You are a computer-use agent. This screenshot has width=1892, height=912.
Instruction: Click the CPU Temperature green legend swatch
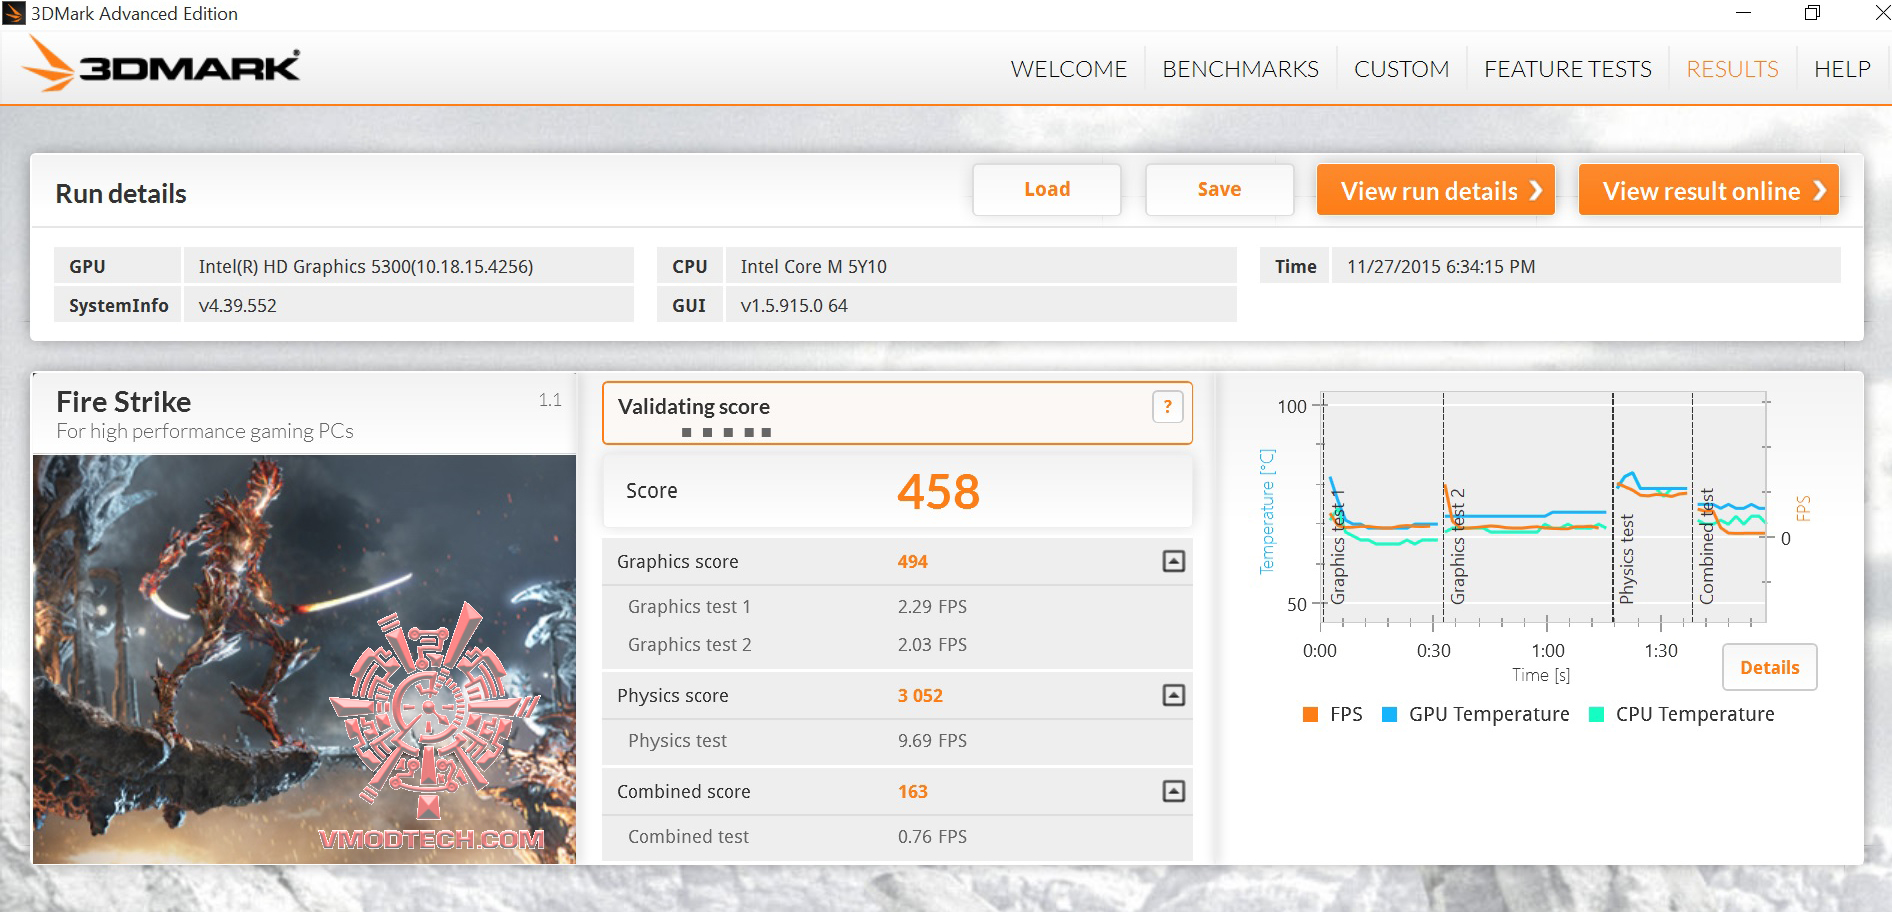(1596, 714)
